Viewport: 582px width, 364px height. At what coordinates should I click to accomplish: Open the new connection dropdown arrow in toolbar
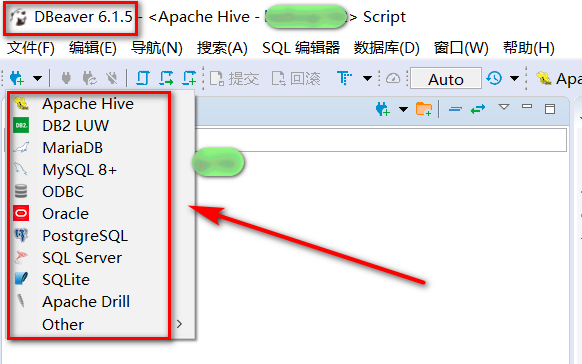click(37, 78)
